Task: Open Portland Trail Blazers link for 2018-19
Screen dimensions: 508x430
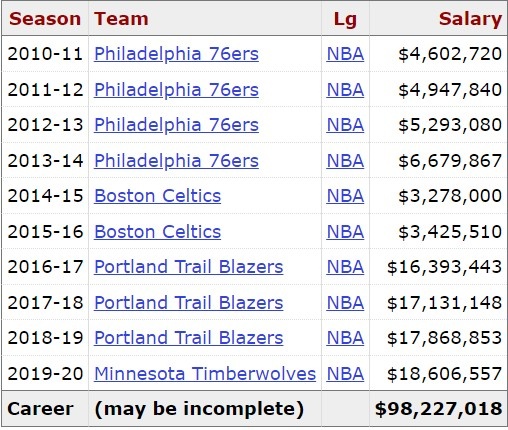Action: point(189,338)
